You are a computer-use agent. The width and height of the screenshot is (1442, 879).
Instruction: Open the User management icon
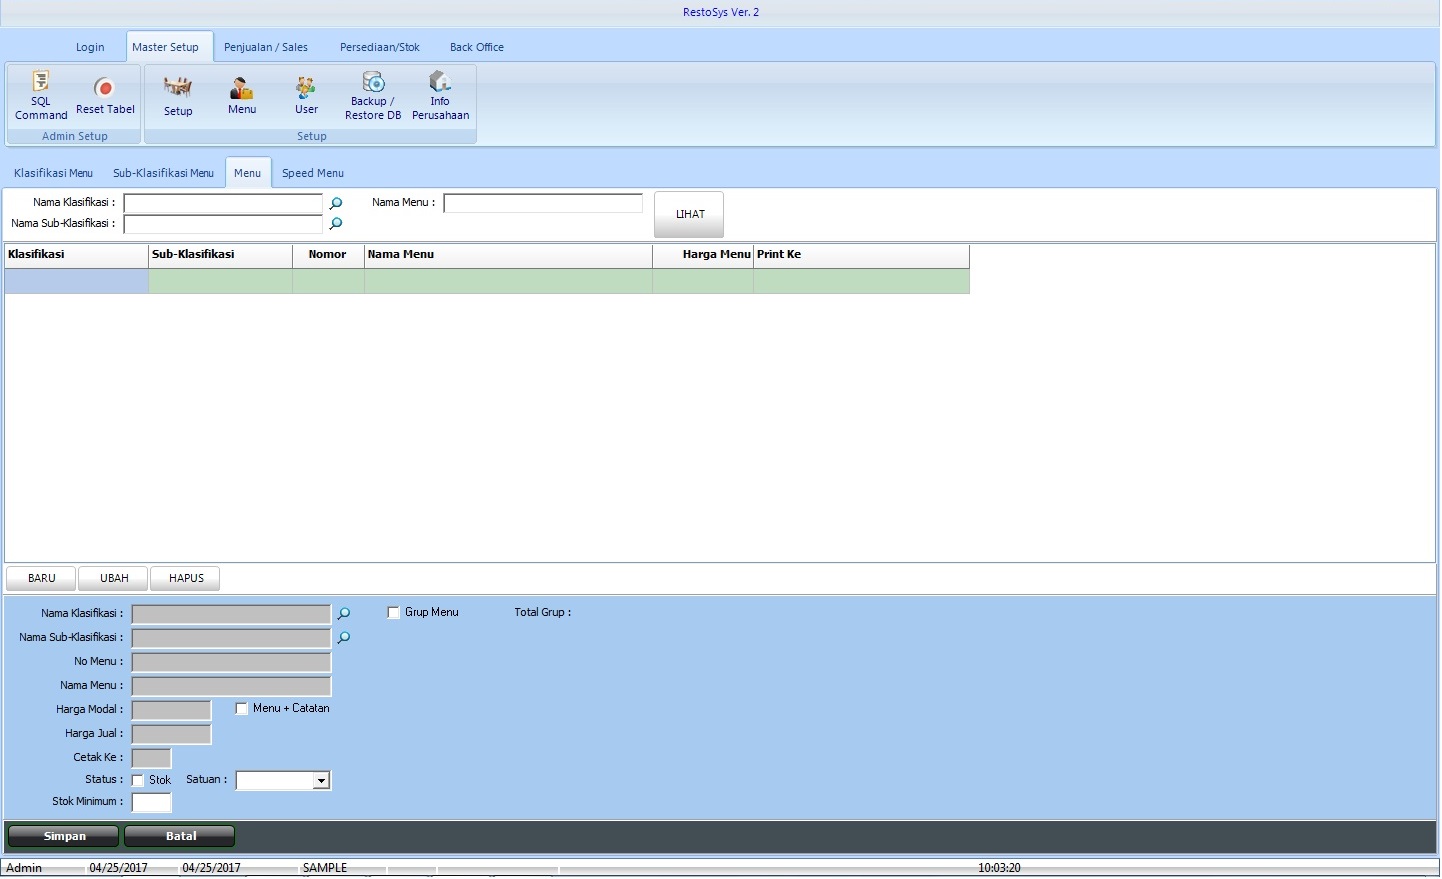point(306,96)
